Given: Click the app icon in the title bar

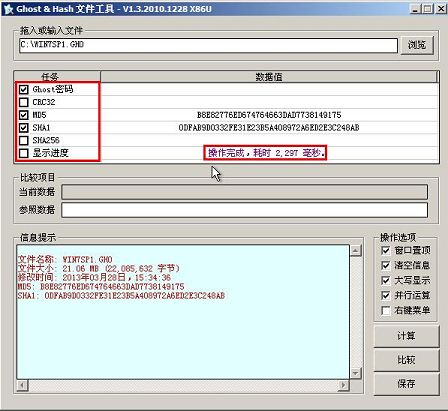Looking at the screenshot, I should 8,9.
